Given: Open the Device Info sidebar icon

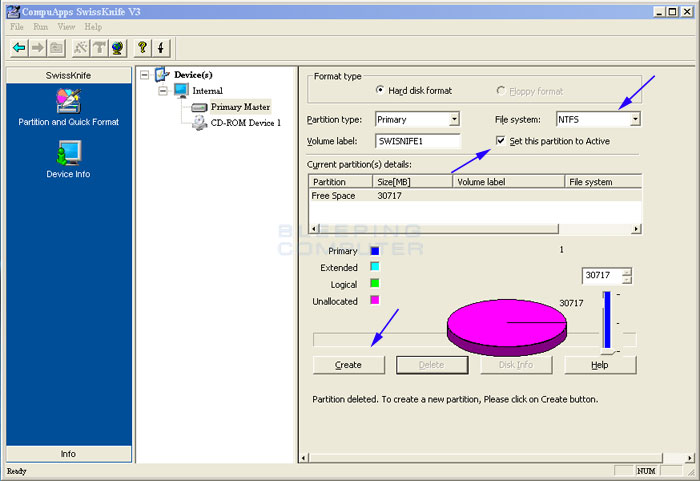Looking at the screenshot, I should [68, 152].
